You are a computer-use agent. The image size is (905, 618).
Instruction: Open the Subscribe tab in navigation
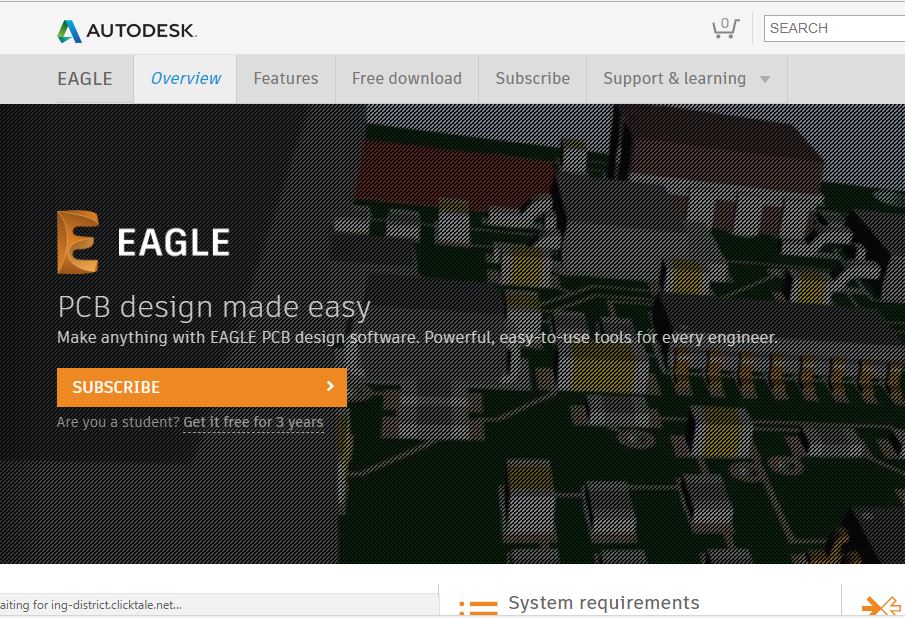pos(532,78)
